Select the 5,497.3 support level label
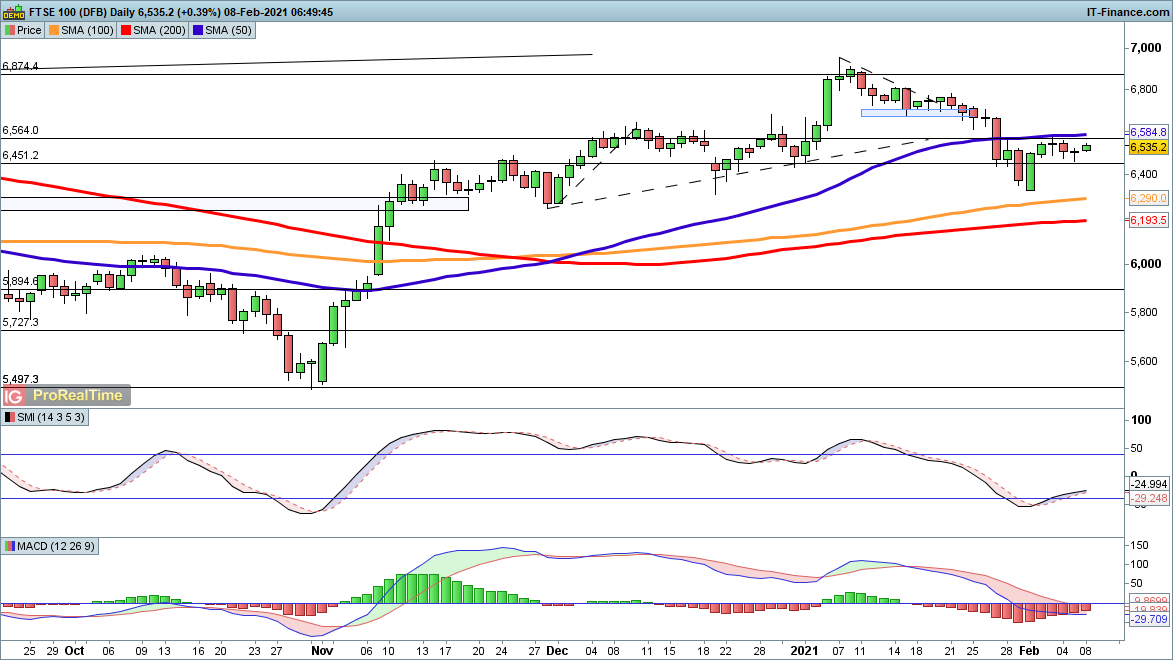This screenshot has height=660, width=1173. [21, 379]
